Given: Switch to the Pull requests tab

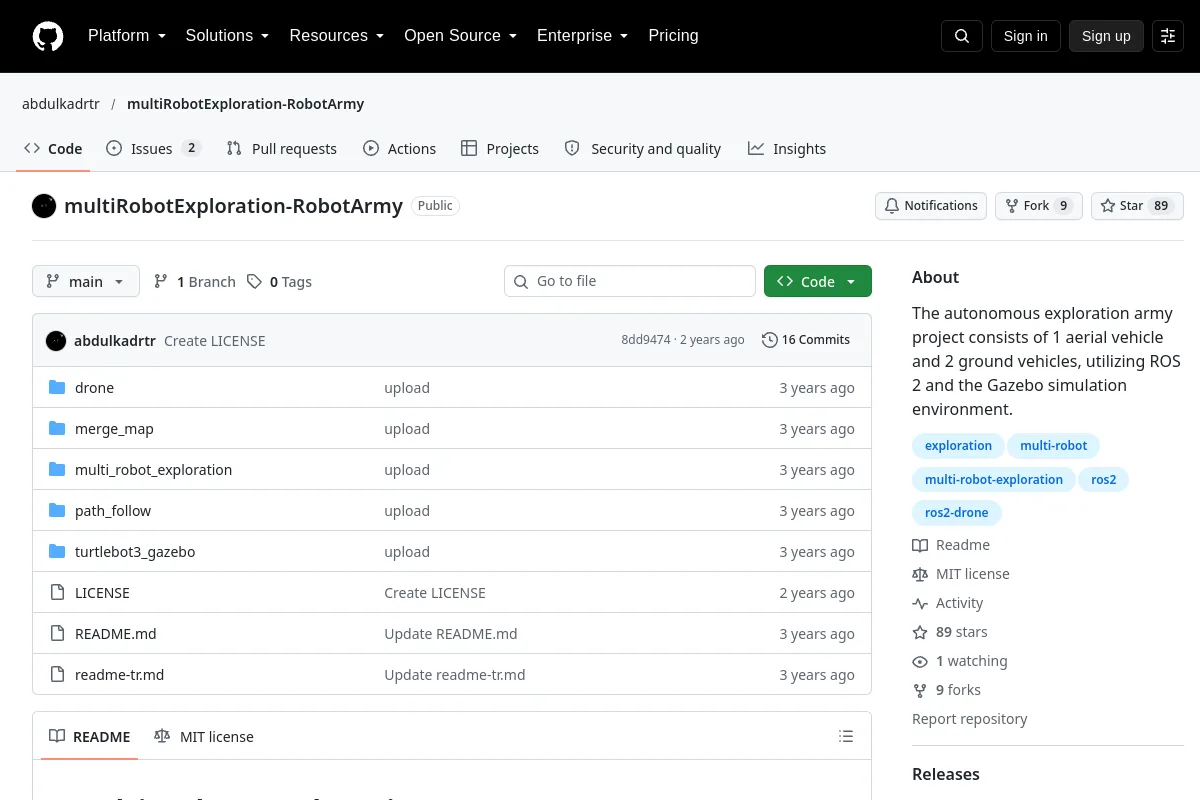Looking at the screenshot, I should coord(282,149).
